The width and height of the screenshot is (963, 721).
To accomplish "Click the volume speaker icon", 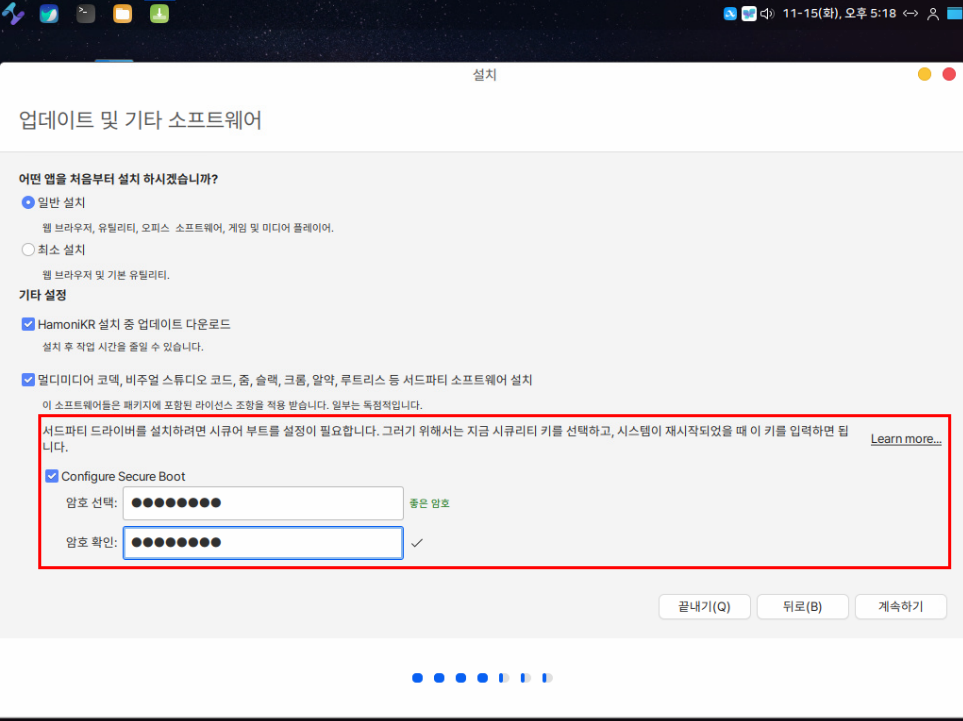I will coord(767,14).
